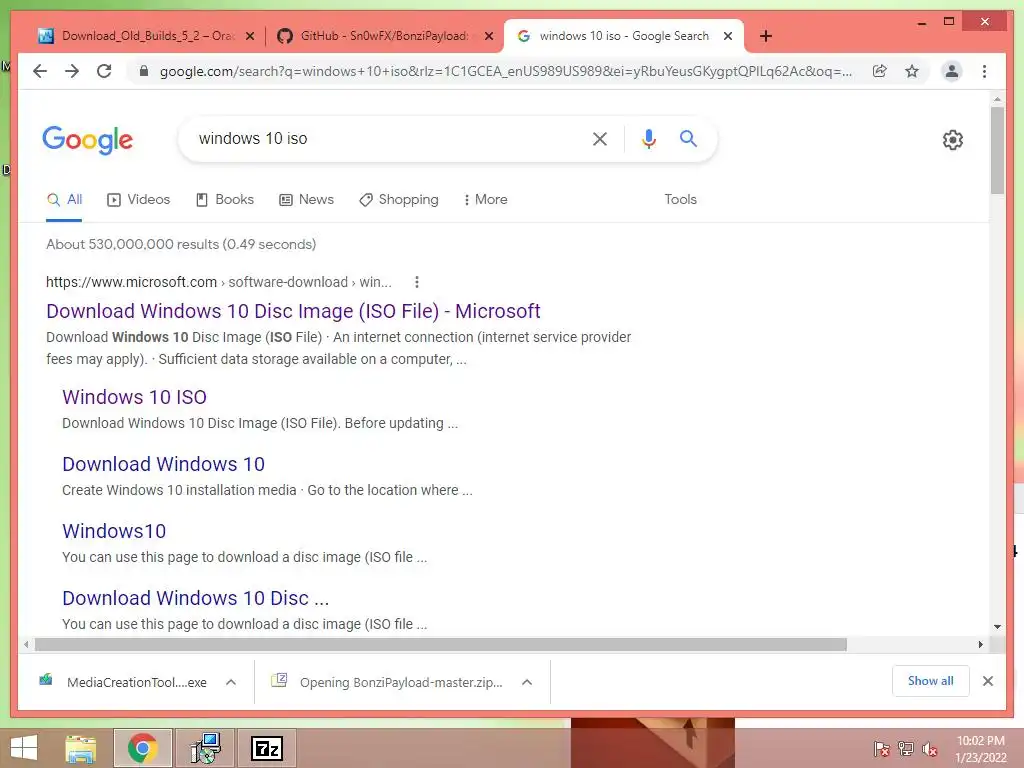The height and width of the screenshot is (768, 1024).
Task: Open the muted volume tray icon
Action: tap(930, 749)
